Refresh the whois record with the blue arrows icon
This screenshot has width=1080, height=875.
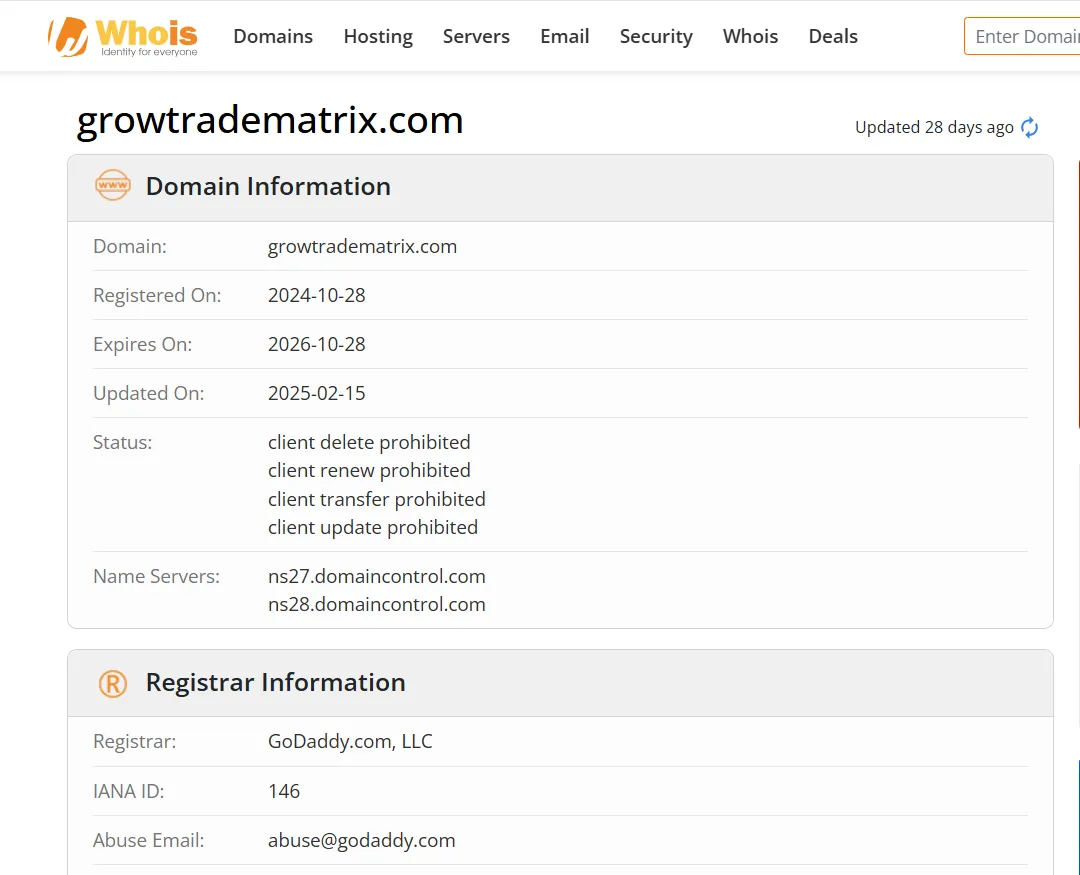1029,127
